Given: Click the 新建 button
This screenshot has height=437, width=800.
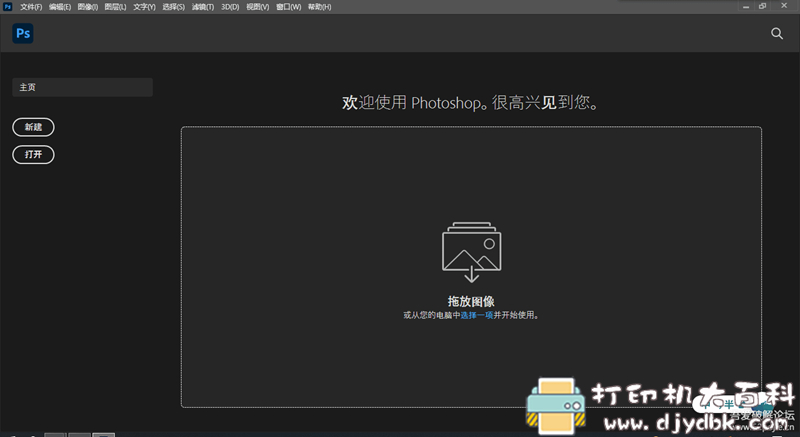Looking at the screenshot, I should [33, 127].
